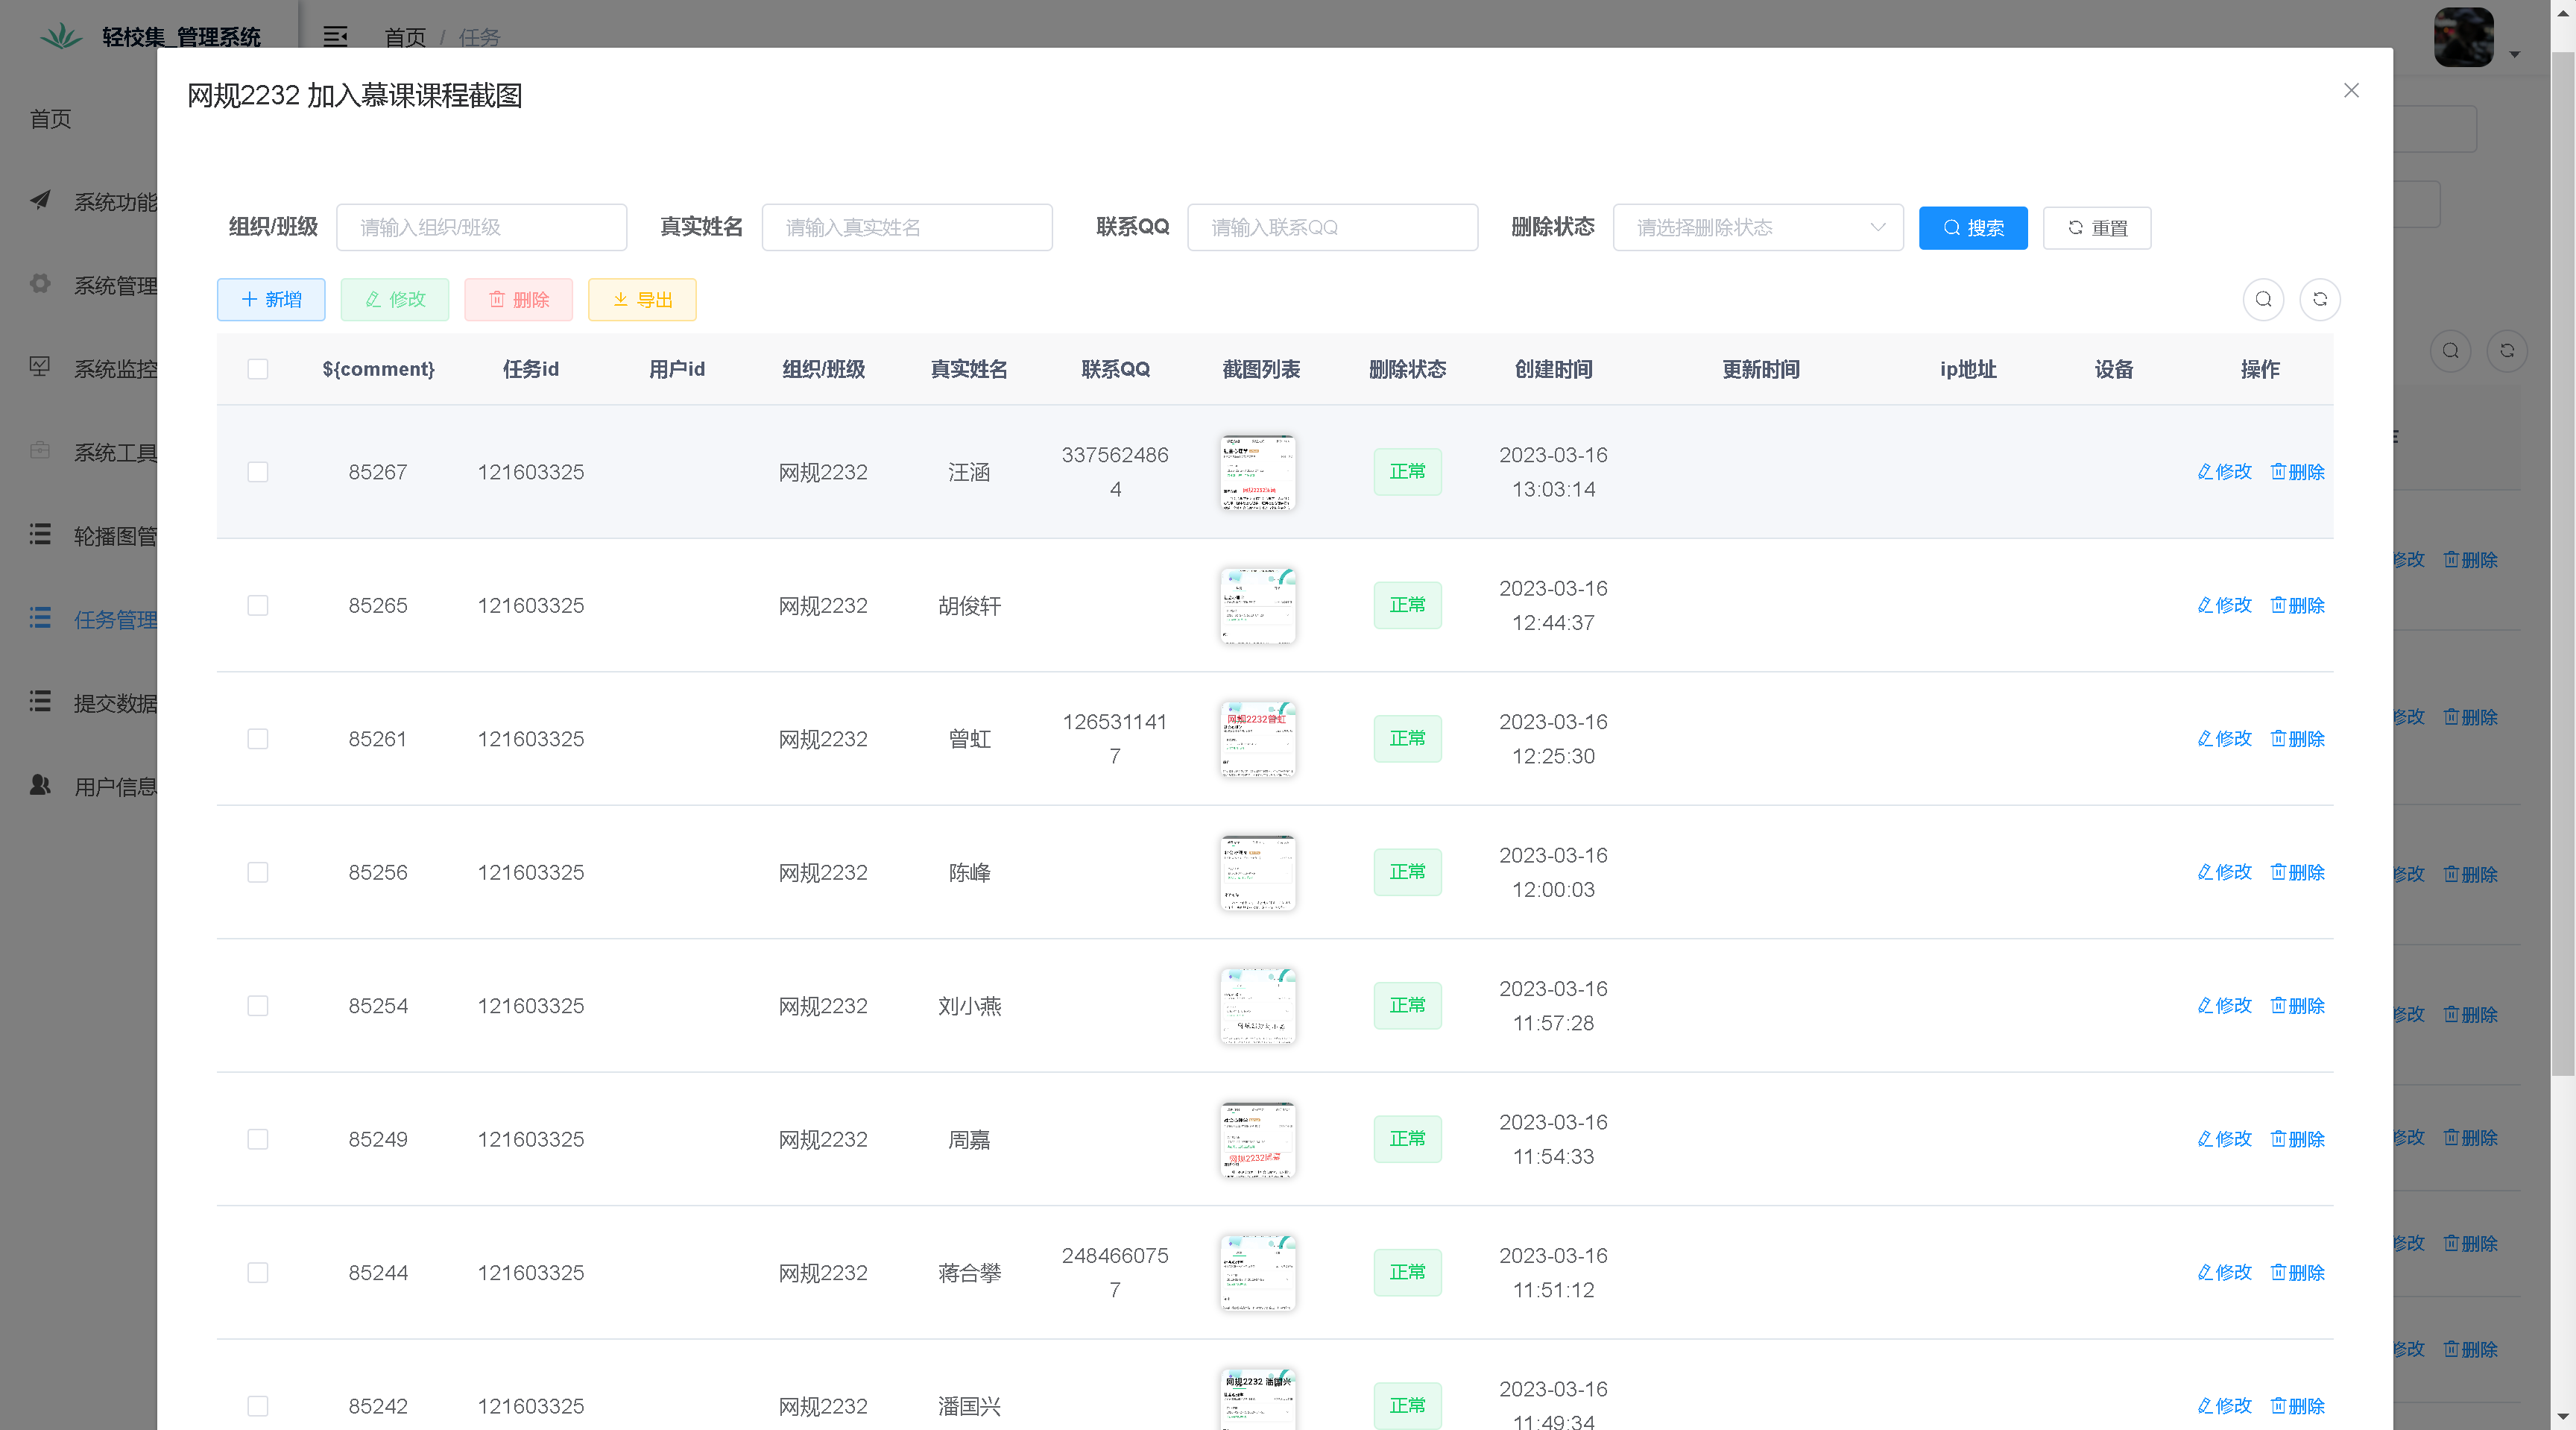Image resolution: width=2576 pixels, height=1430 pixels.
Task: Delete the 蒋合攀 row via 删除
Action: point(2297,1273)
